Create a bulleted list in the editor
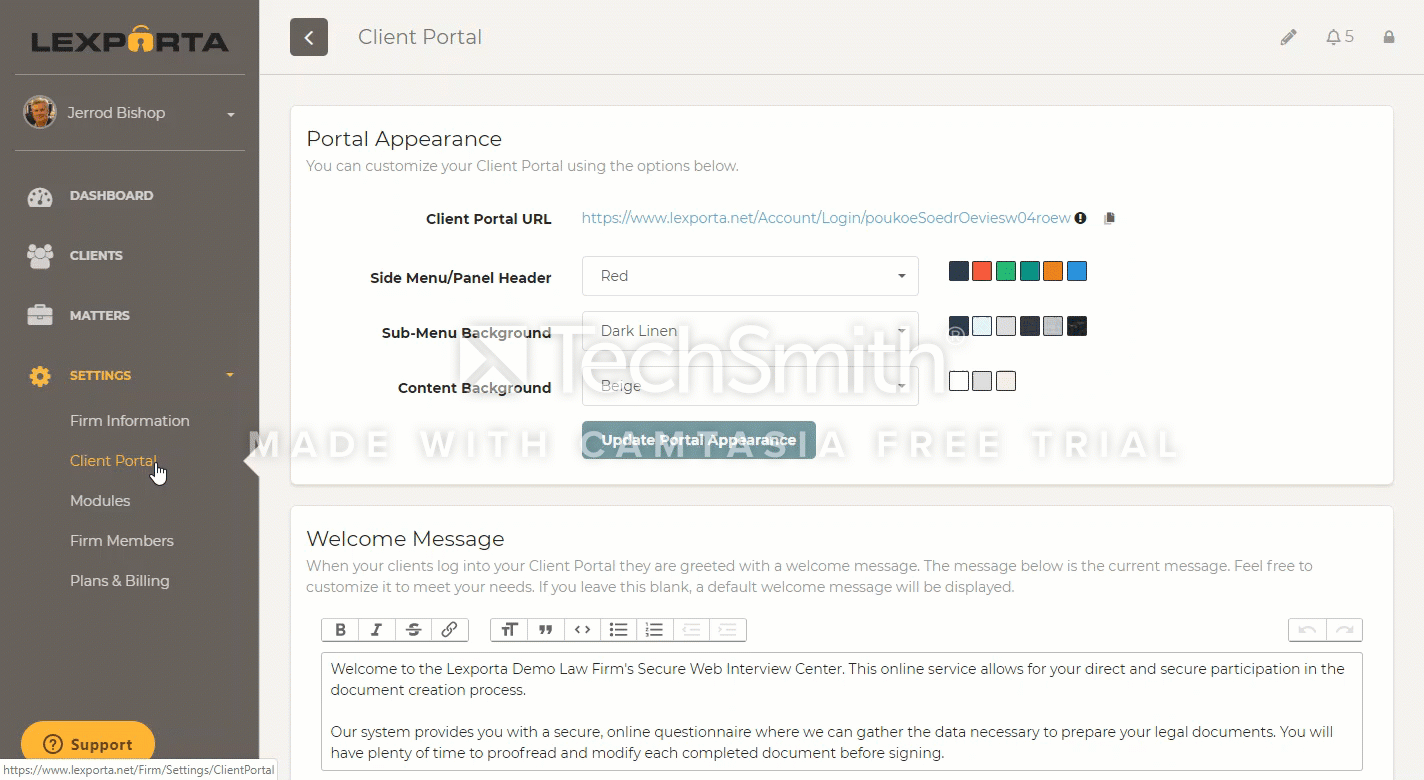This screenshot has height=780, width=1424. [x=618, y=629]
